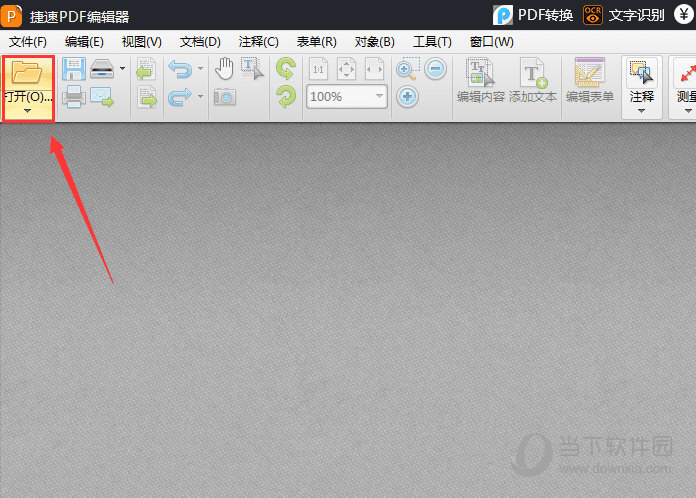Expand the scanner dropdown arrow
Viewport: 696px width, 498px height.
pos(123,69)
